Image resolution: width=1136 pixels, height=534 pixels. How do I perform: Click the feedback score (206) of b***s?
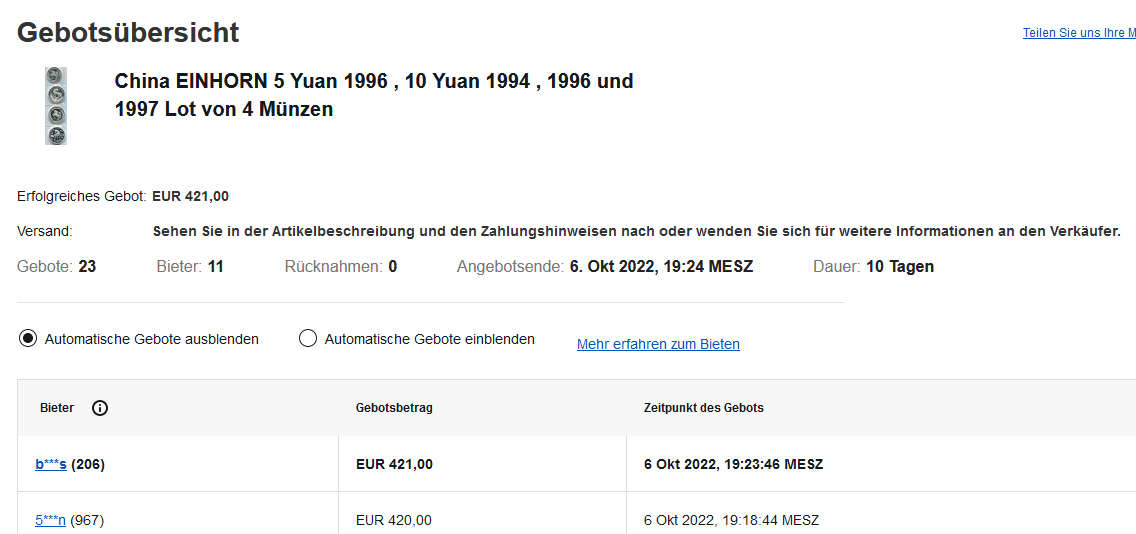[88, 464]
